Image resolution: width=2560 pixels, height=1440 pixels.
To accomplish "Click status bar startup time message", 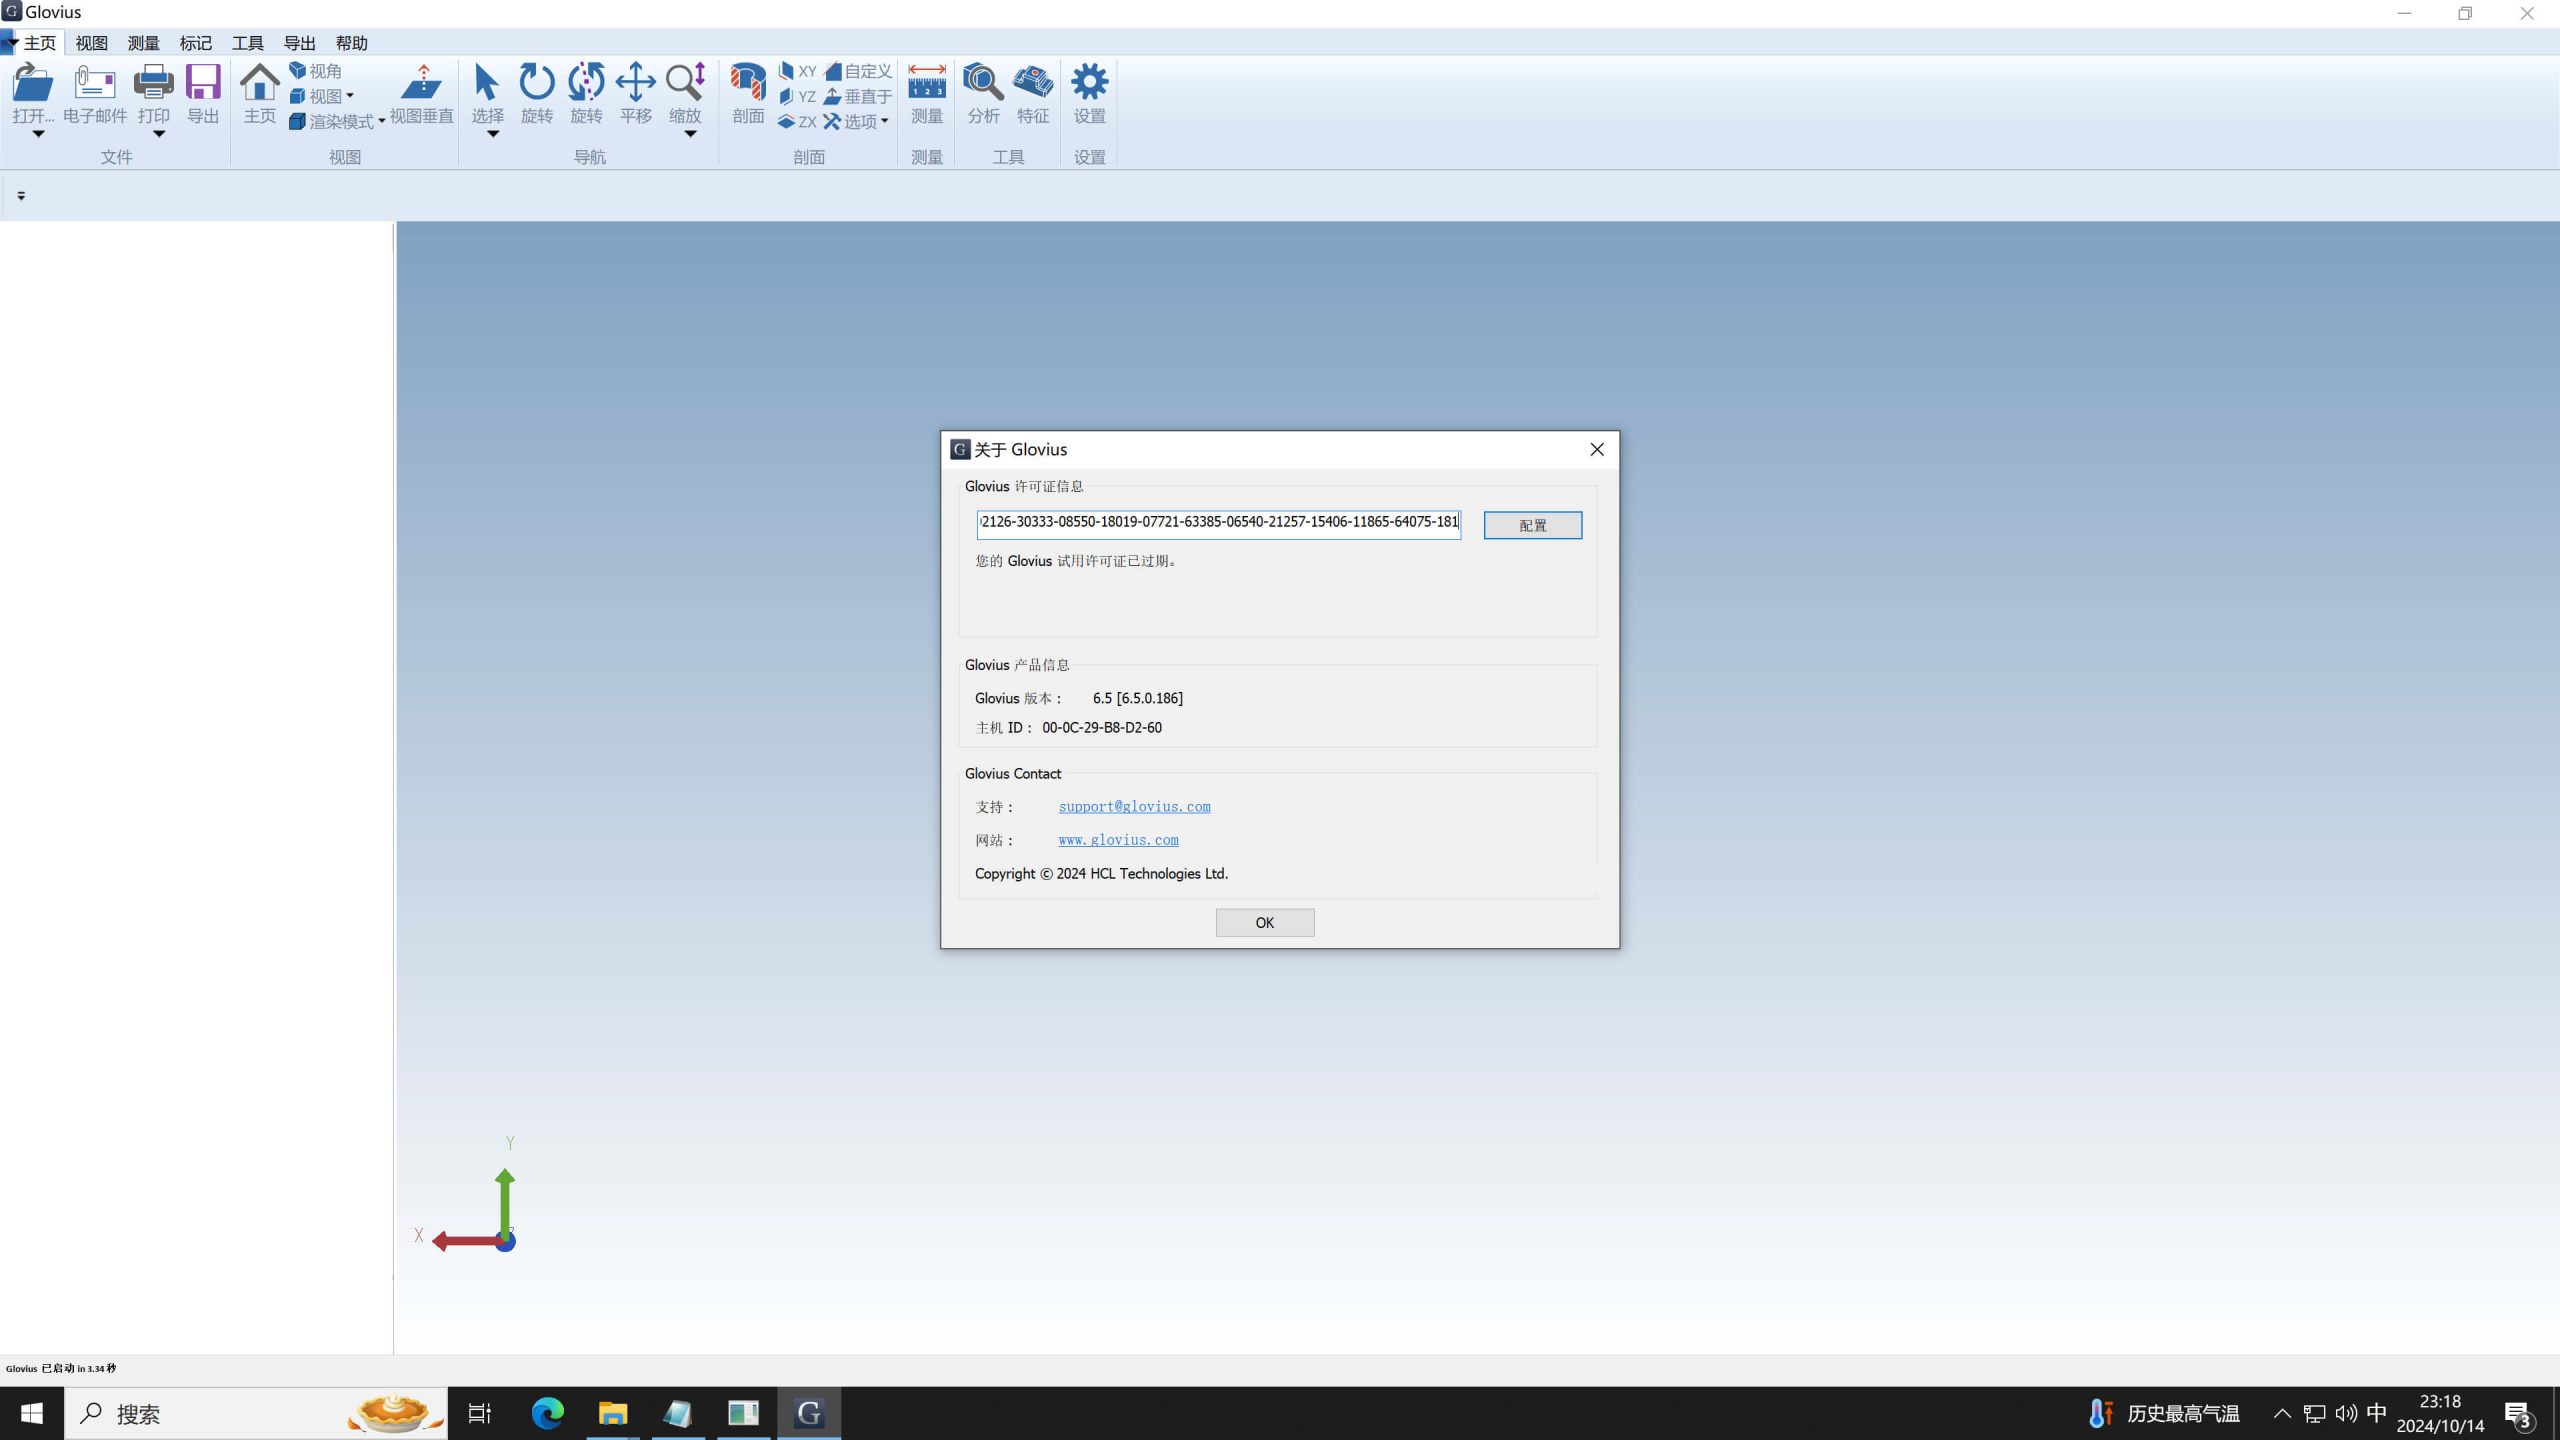I will (61, 1368).
